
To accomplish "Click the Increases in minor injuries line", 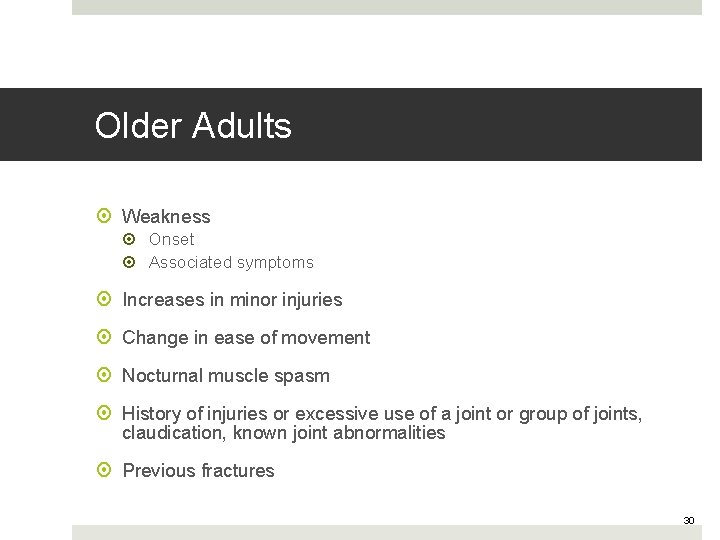I will (x=232, y=299).
